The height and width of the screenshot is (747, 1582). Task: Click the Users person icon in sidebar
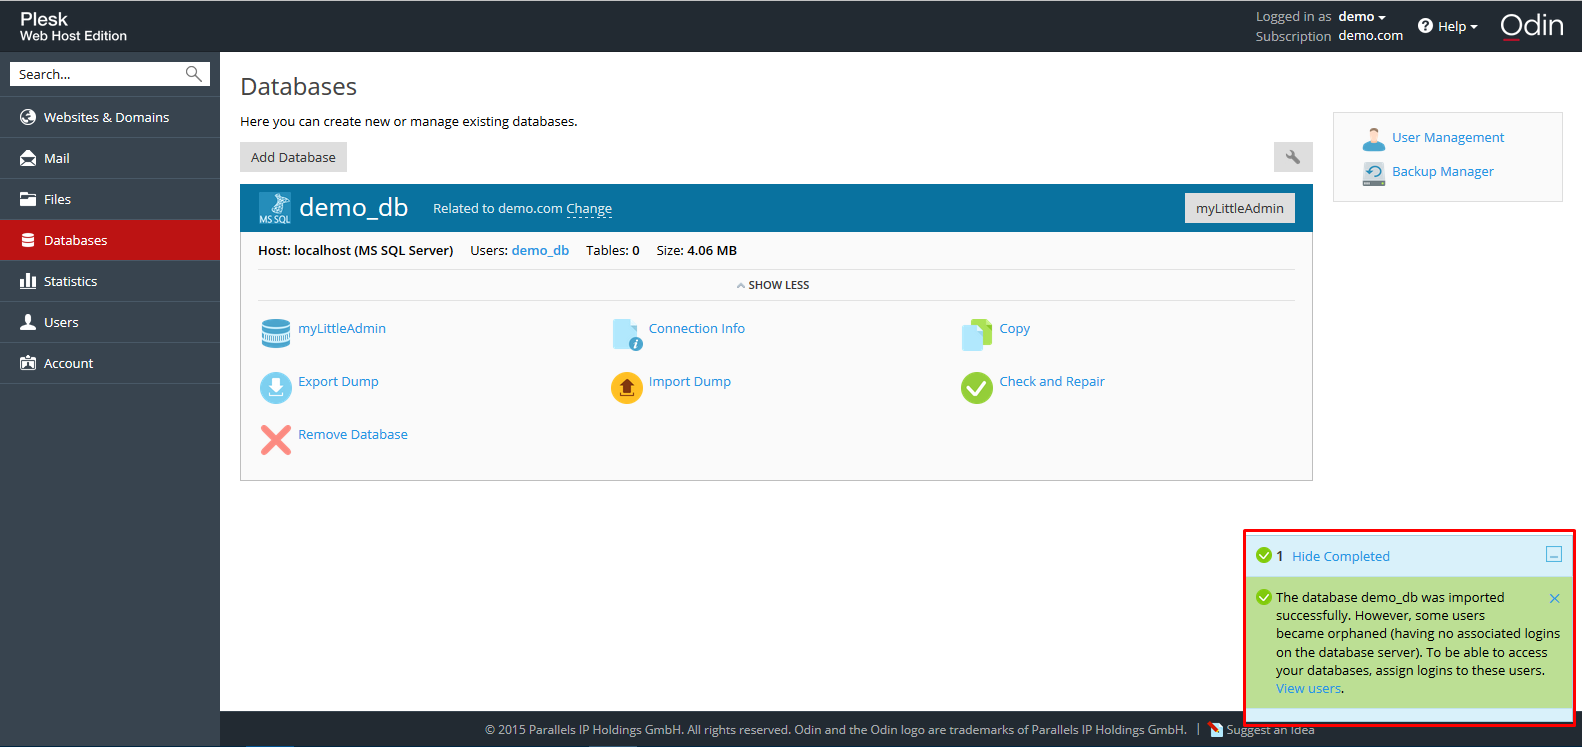[x=28, y=322]
